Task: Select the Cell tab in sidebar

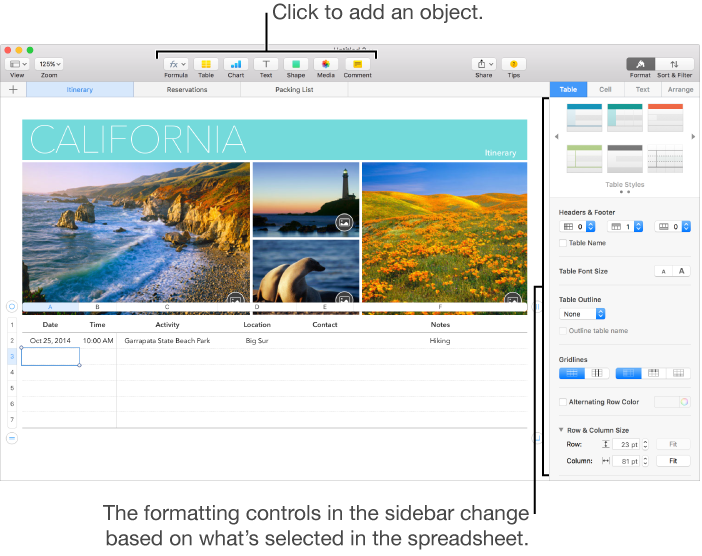Action: (x=605, y=90)
